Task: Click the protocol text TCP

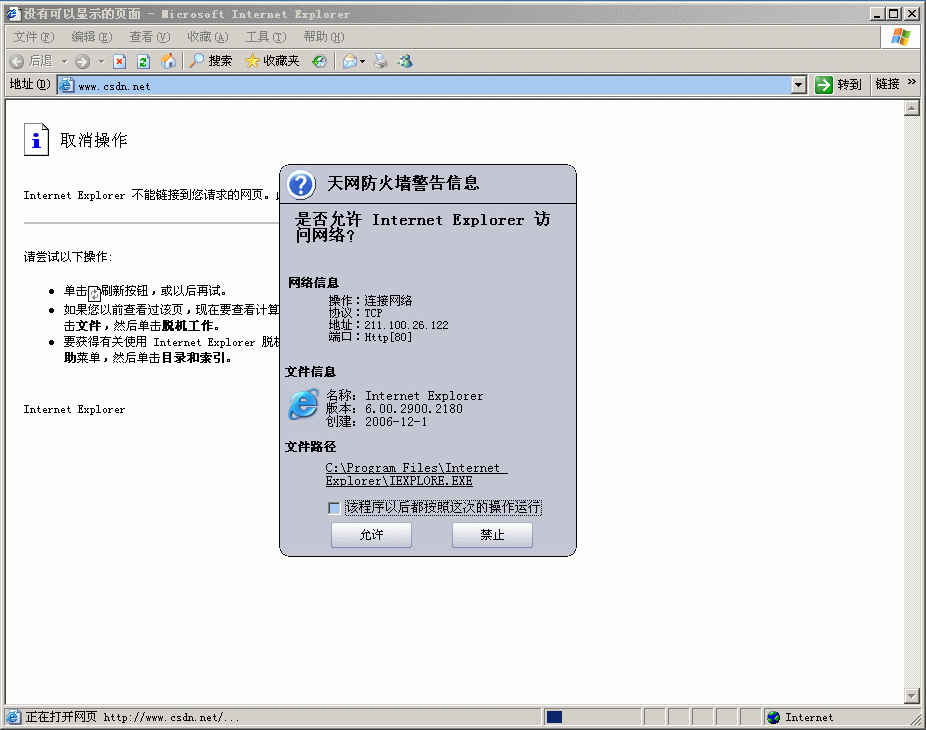Action: coord(373,313)
